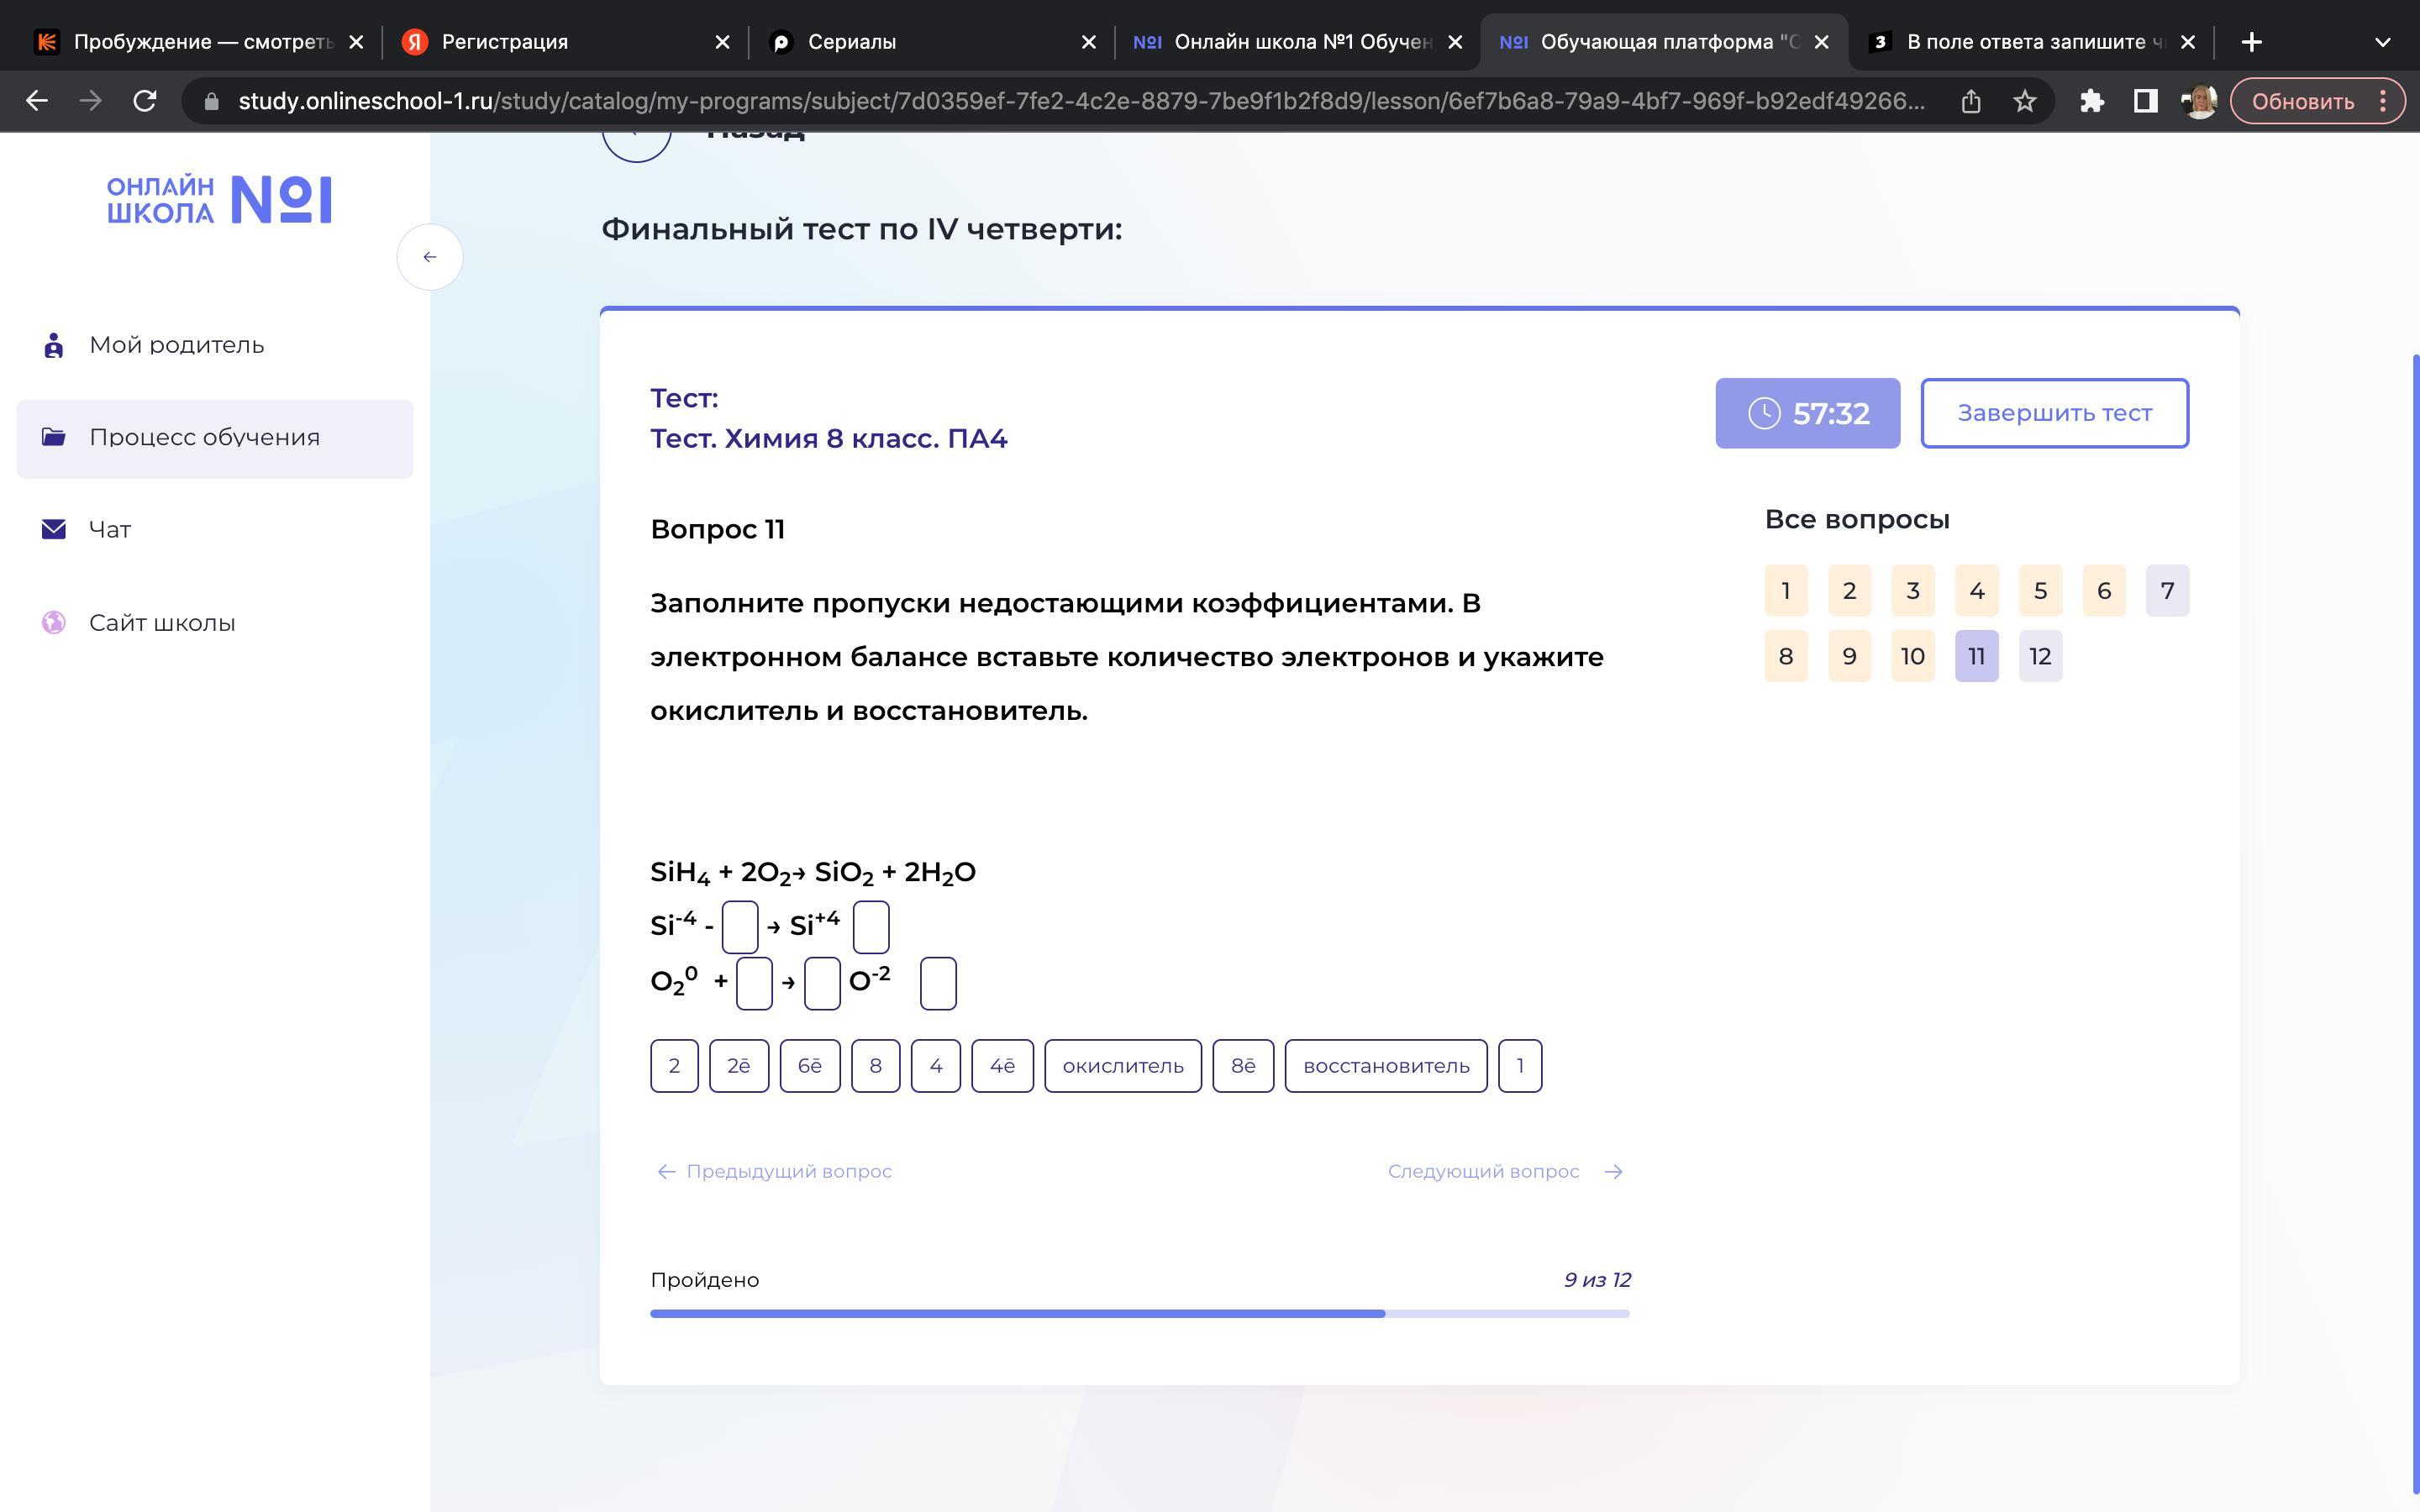Image resolution: width=2420 pixels, height=1512 pixels.
Task: Jump to question 7
Action: pos(2166,591)
